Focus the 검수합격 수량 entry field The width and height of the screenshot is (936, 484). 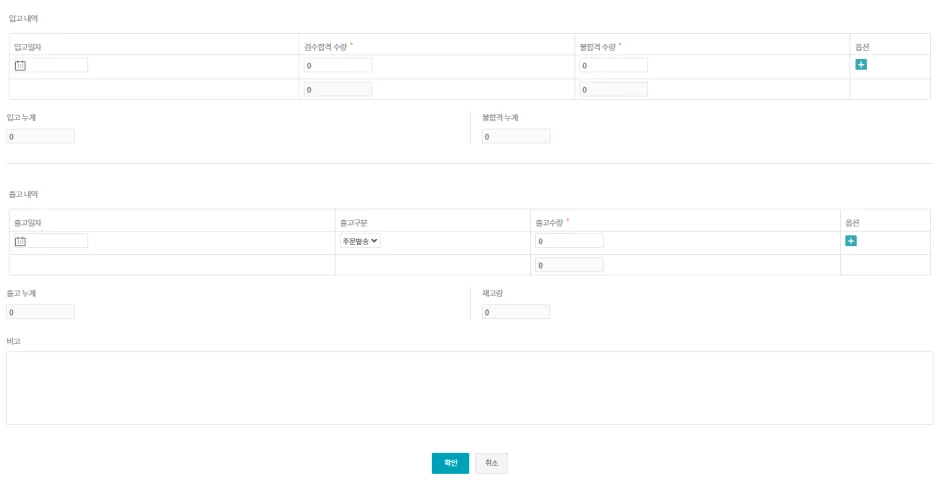point(338,66)
